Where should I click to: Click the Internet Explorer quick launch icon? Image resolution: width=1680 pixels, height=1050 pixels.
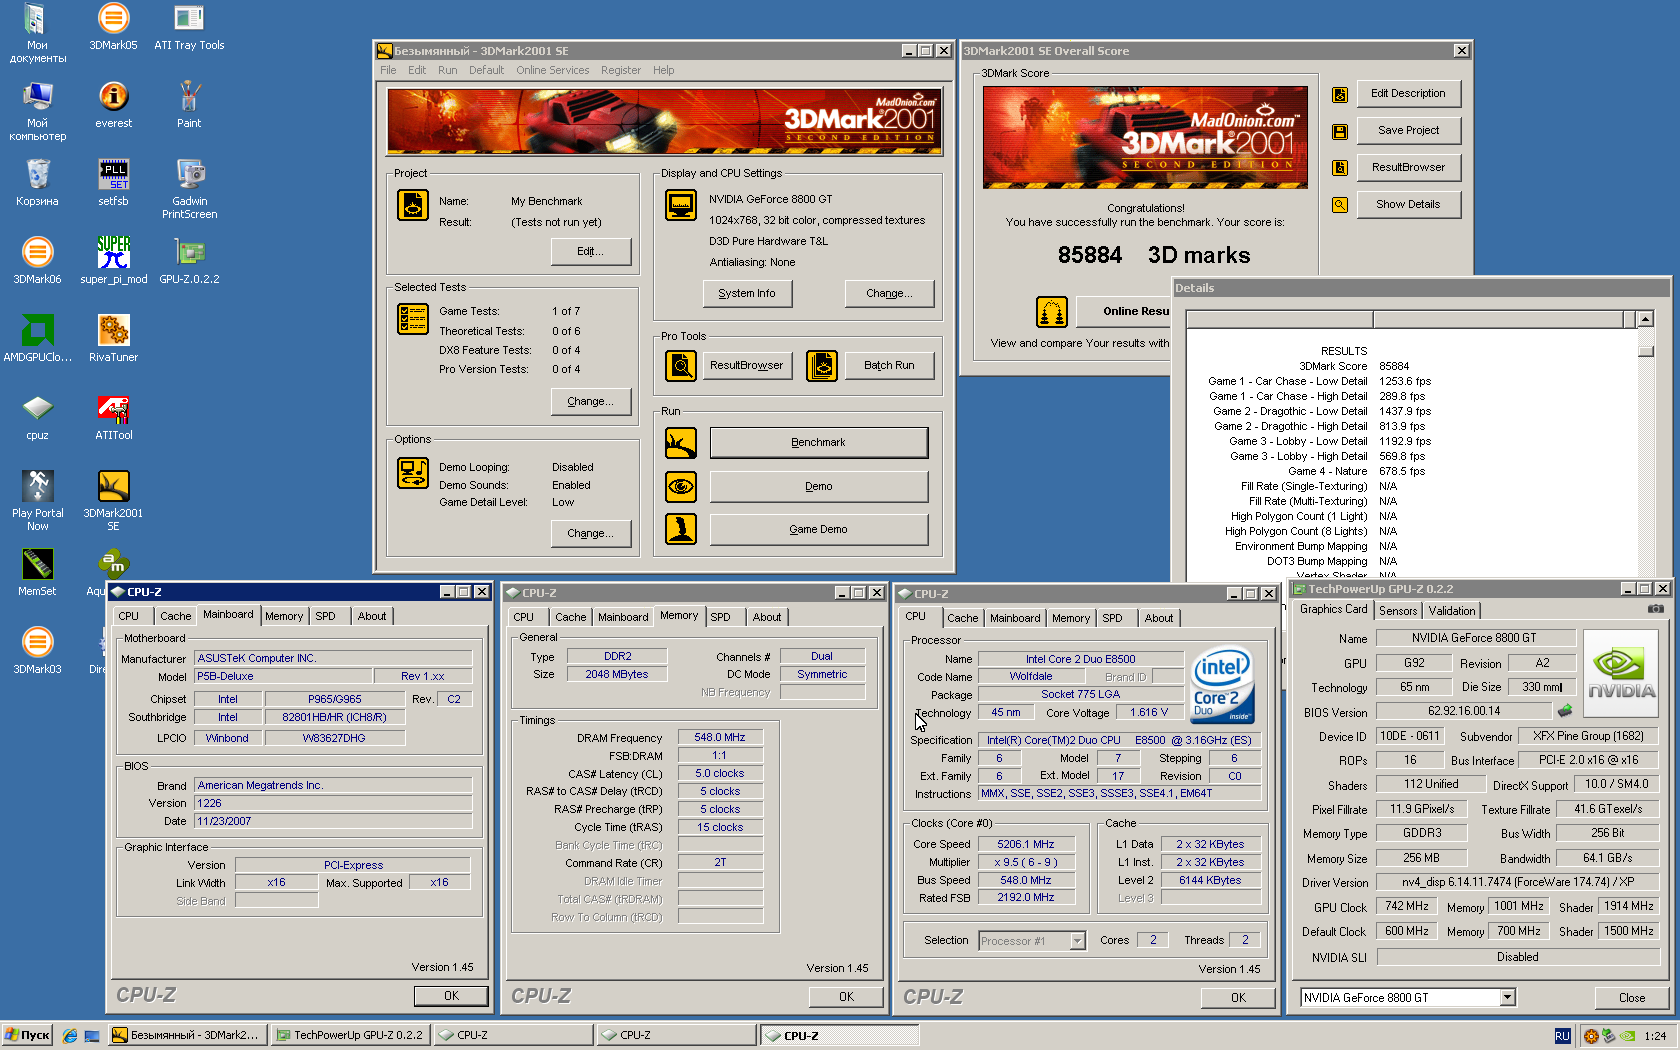tap(69, 1035)
